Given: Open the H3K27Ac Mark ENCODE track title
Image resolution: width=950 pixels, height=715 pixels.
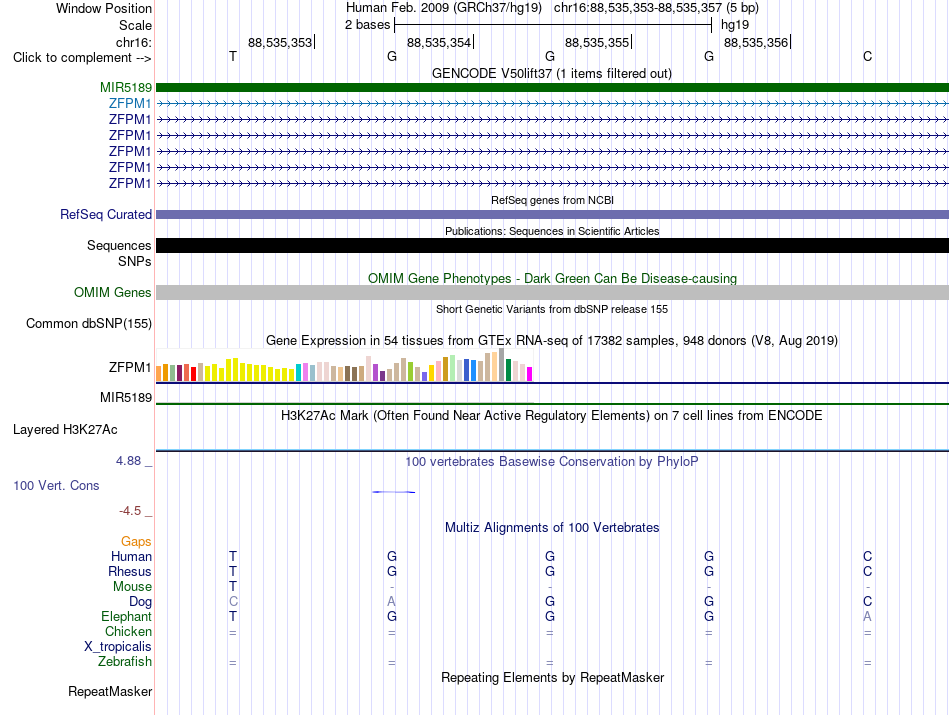Looking at the screenshot, I should point(552,416).
